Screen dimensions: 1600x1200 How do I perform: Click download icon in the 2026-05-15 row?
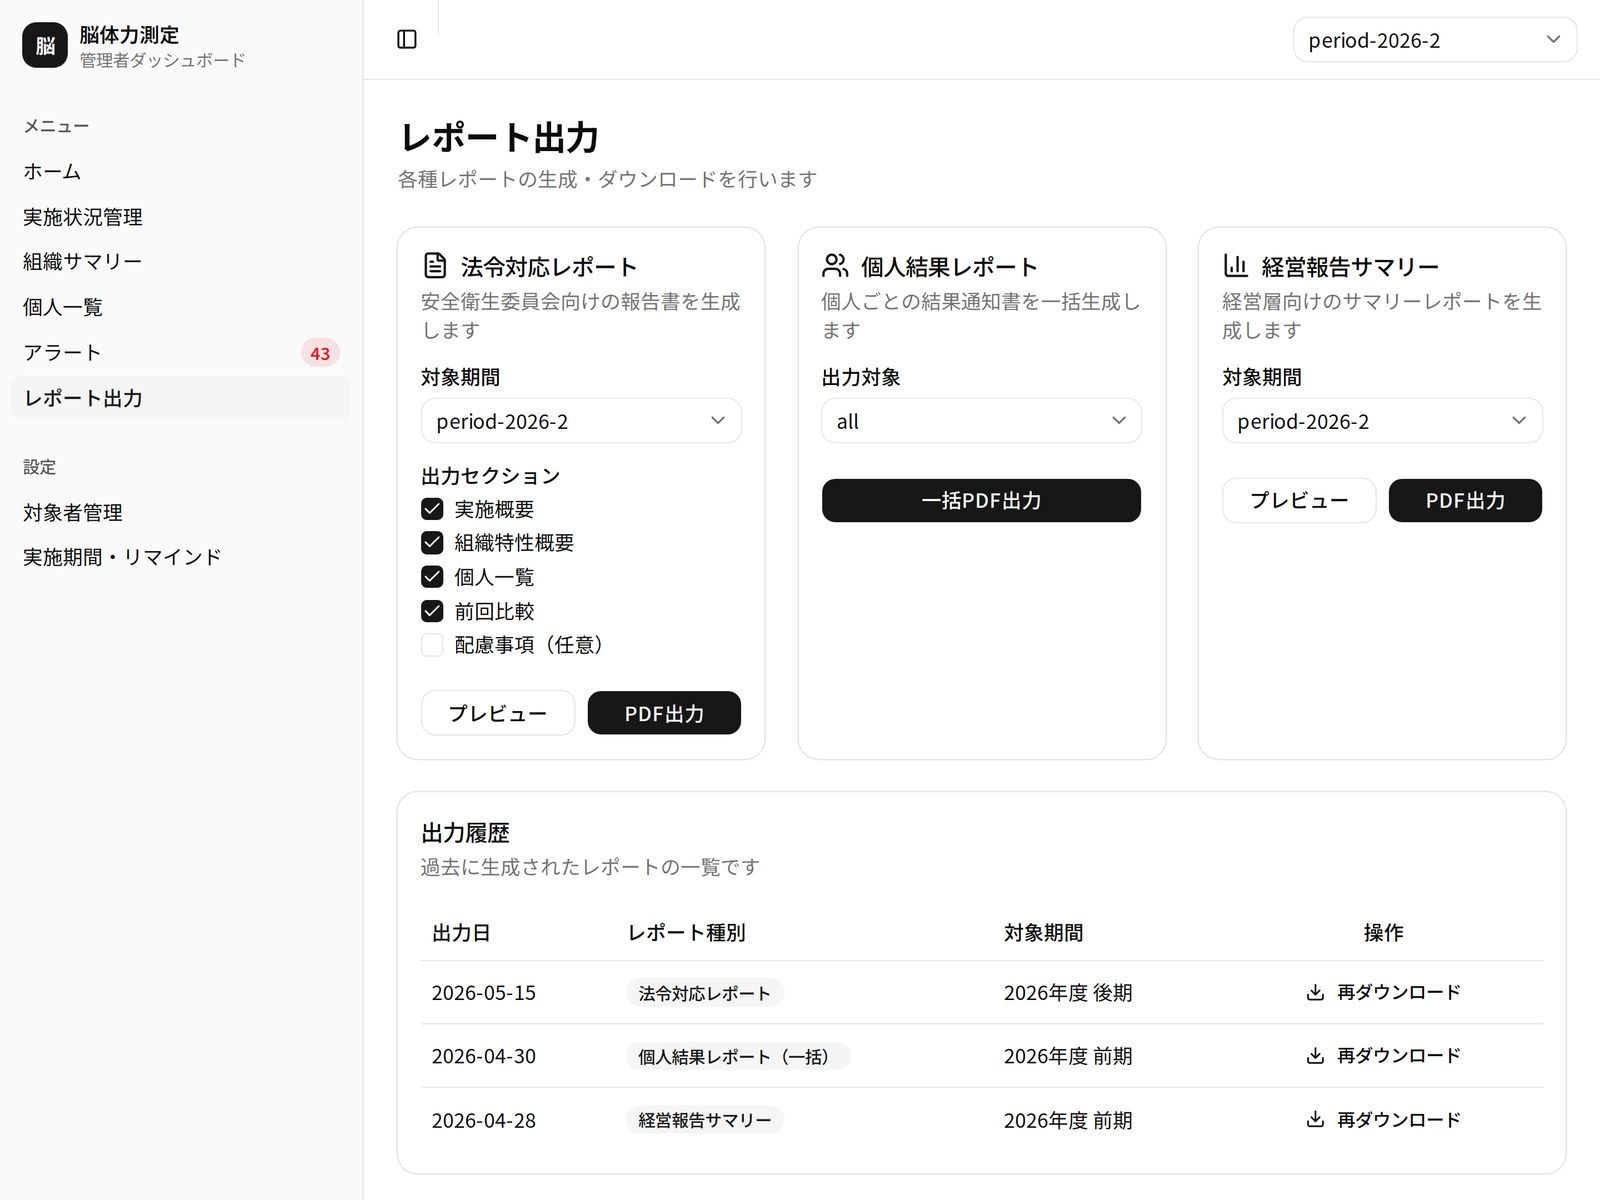tap(1315, 992)
